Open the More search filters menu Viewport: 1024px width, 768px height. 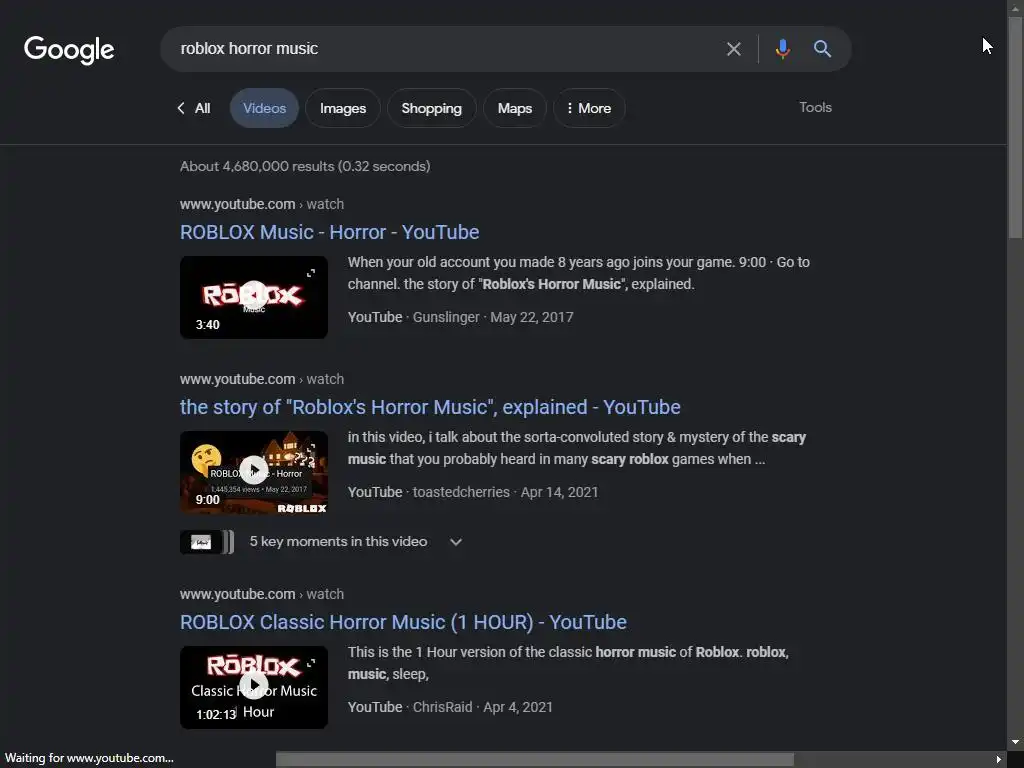pyautogui.click(x=588, y=108)
